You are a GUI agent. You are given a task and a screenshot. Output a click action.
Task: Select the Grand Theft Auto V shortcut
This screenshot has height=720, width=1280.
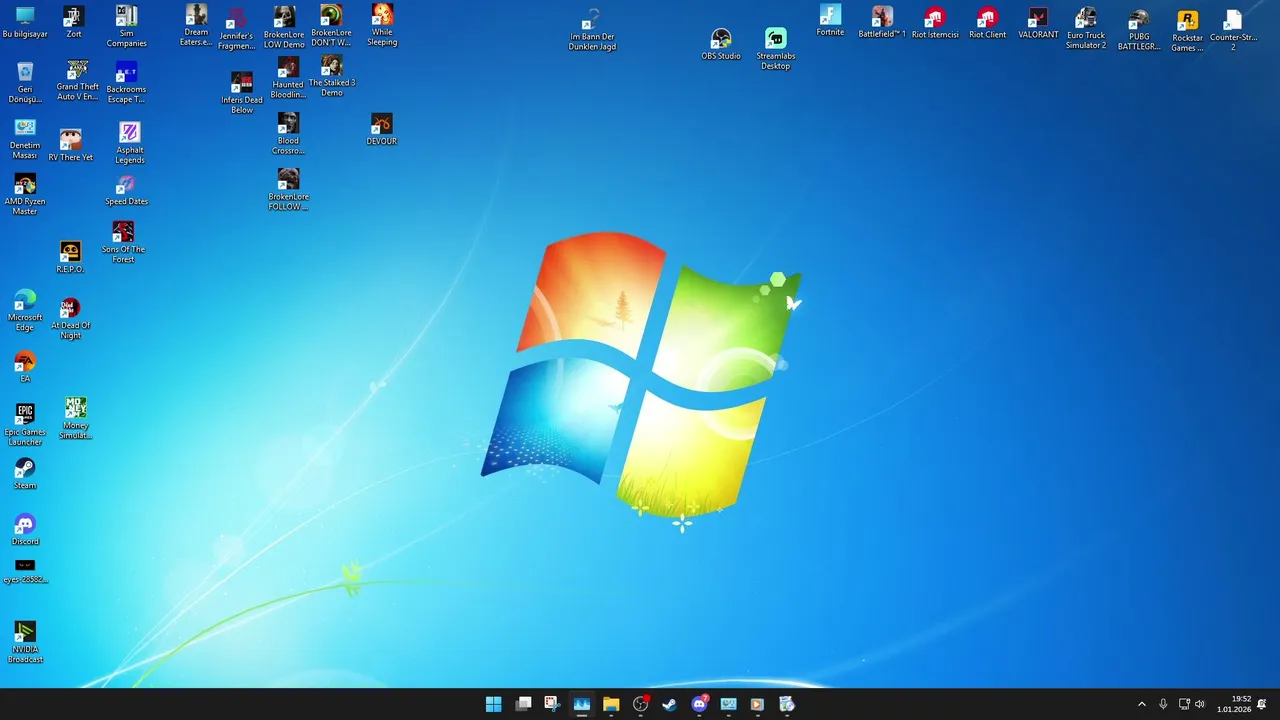pyautogui.click(x=77, y=80)
